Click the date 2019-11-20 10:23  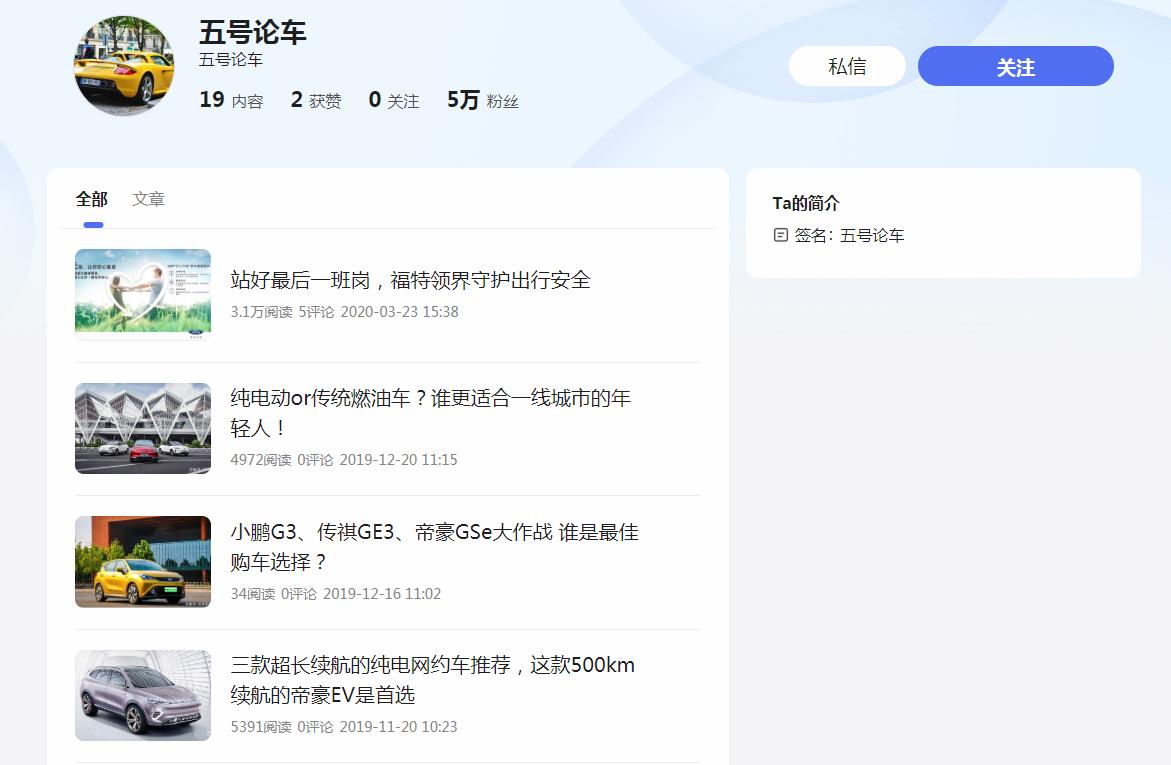[399, 726]
